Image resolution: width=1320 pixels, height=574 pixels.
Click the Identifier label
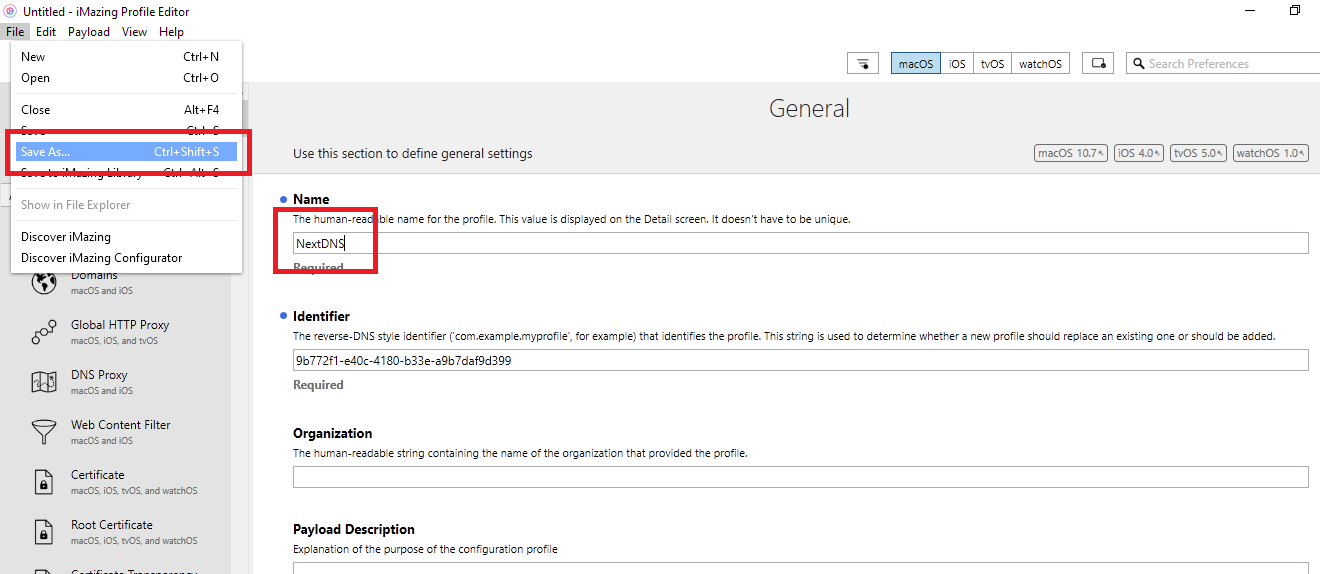[321, 316]
